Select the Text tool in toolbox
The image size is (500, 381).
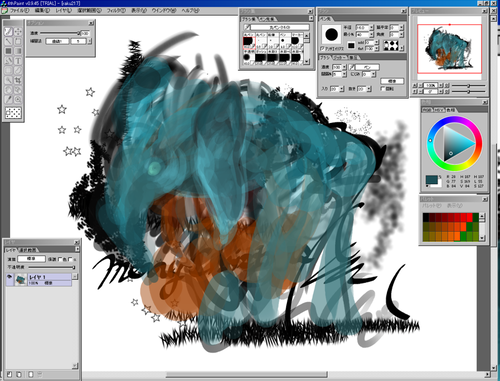pos(18,61)
